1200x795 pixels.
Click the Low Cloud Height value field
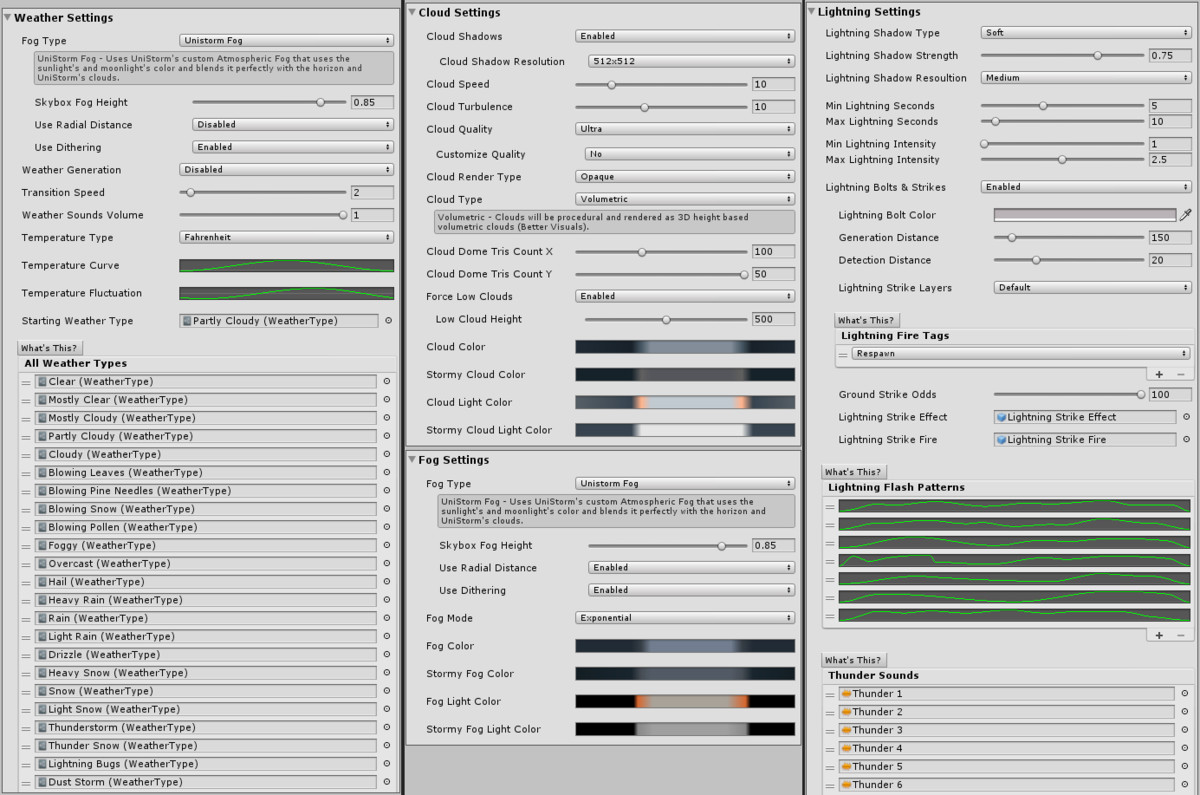773,320
